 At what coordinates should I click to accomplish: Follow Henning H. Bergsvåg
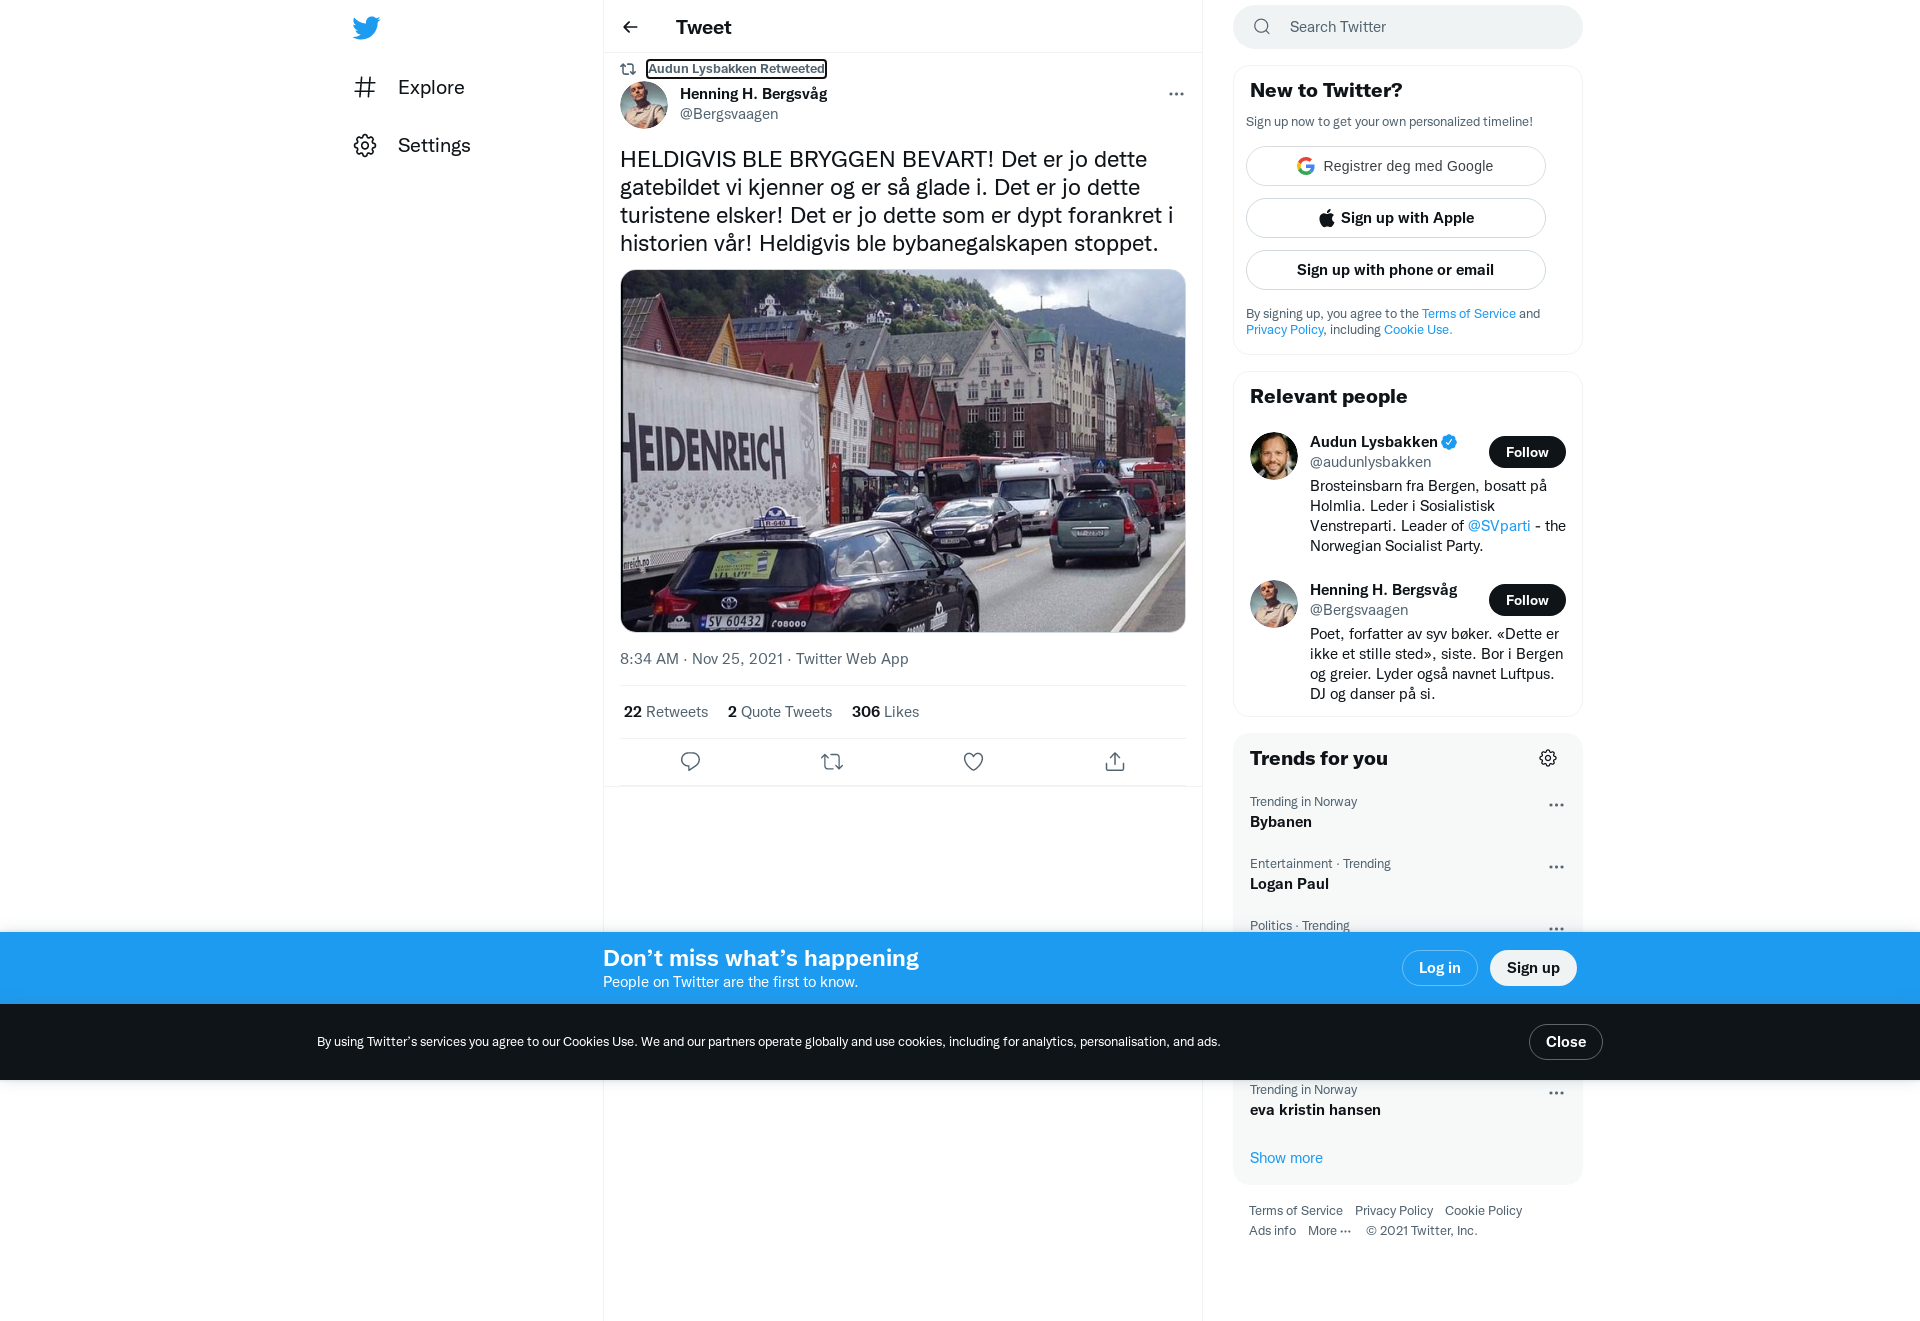click(x=1527, y=600)
